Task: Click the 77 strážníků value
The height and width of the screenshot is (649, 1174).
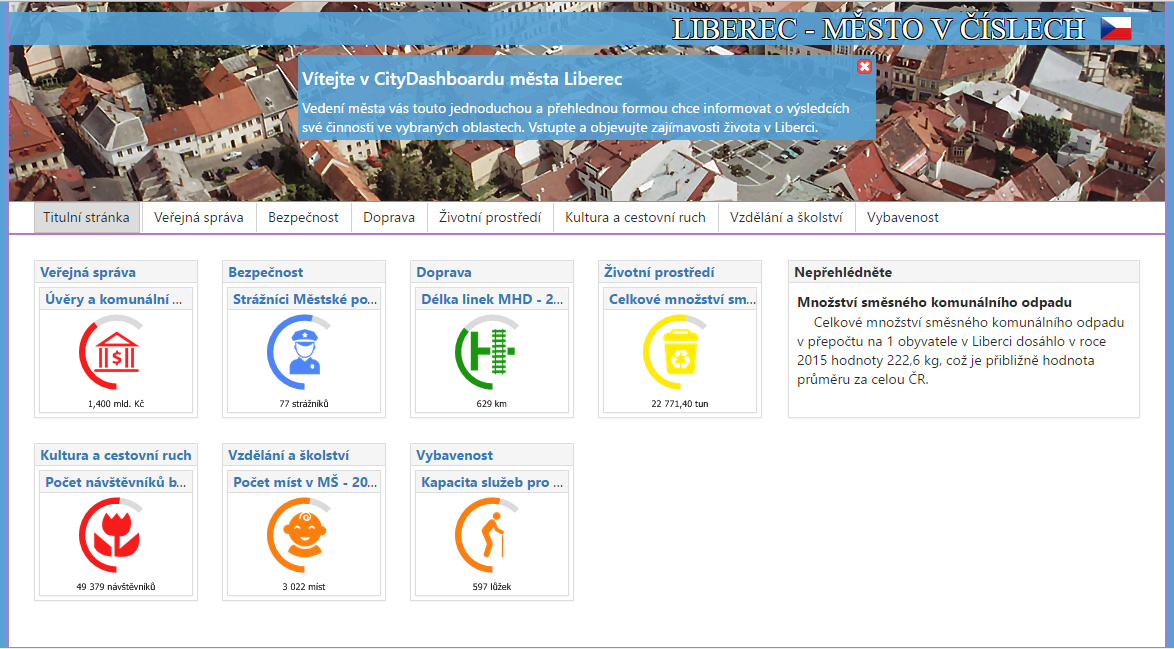Action: coord(304,403)
